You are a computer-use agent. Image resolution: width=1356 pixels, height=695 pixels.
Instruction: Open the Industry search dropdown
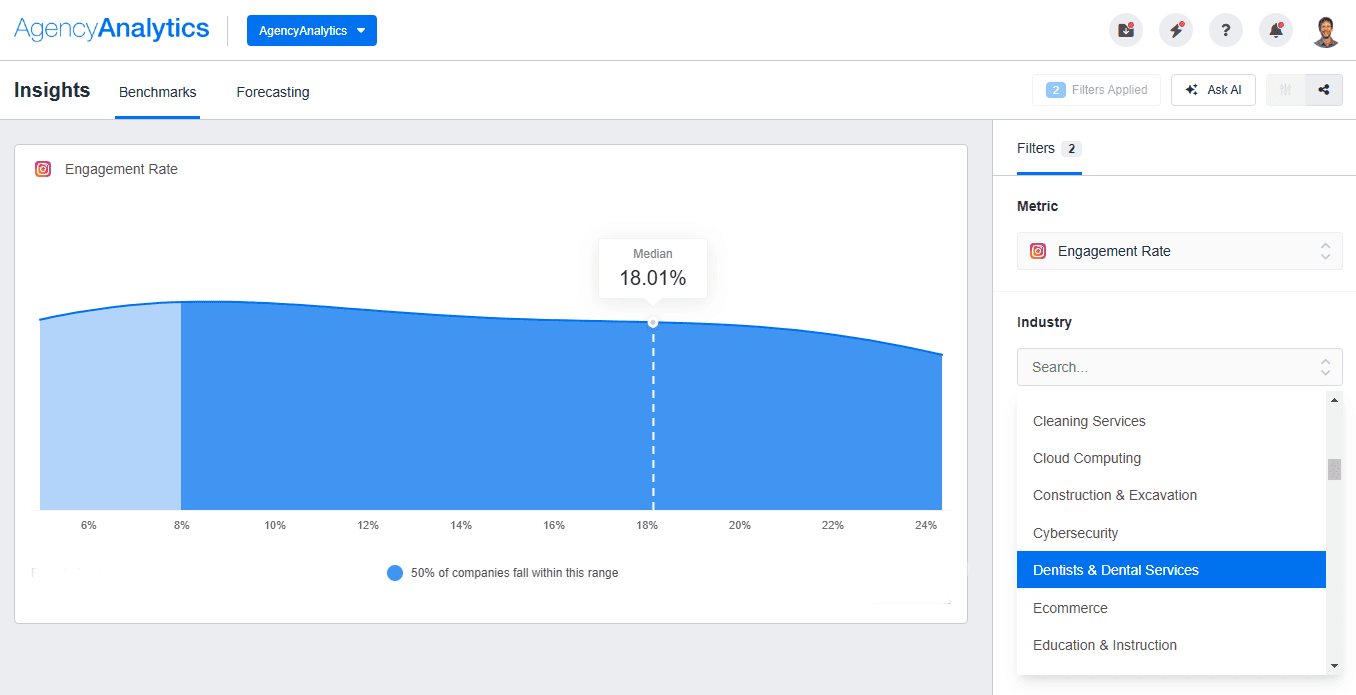(x=1179, y=367)
